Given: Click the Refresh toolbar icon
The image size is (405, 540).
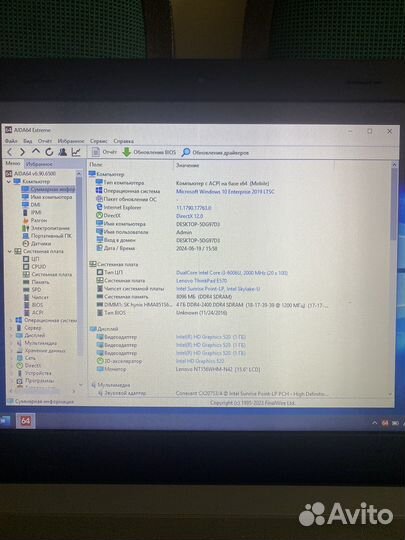Looking at the screenshot, I should pos(49,152).
